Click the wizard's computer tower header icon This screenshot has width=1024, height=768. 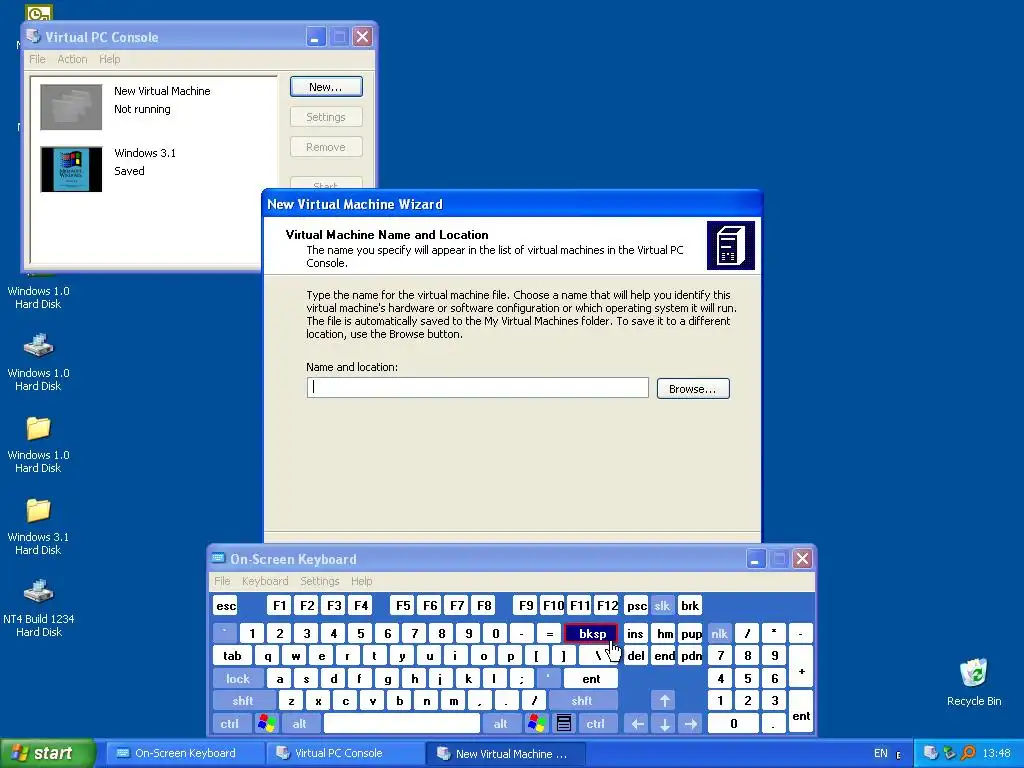click(731, 246)
